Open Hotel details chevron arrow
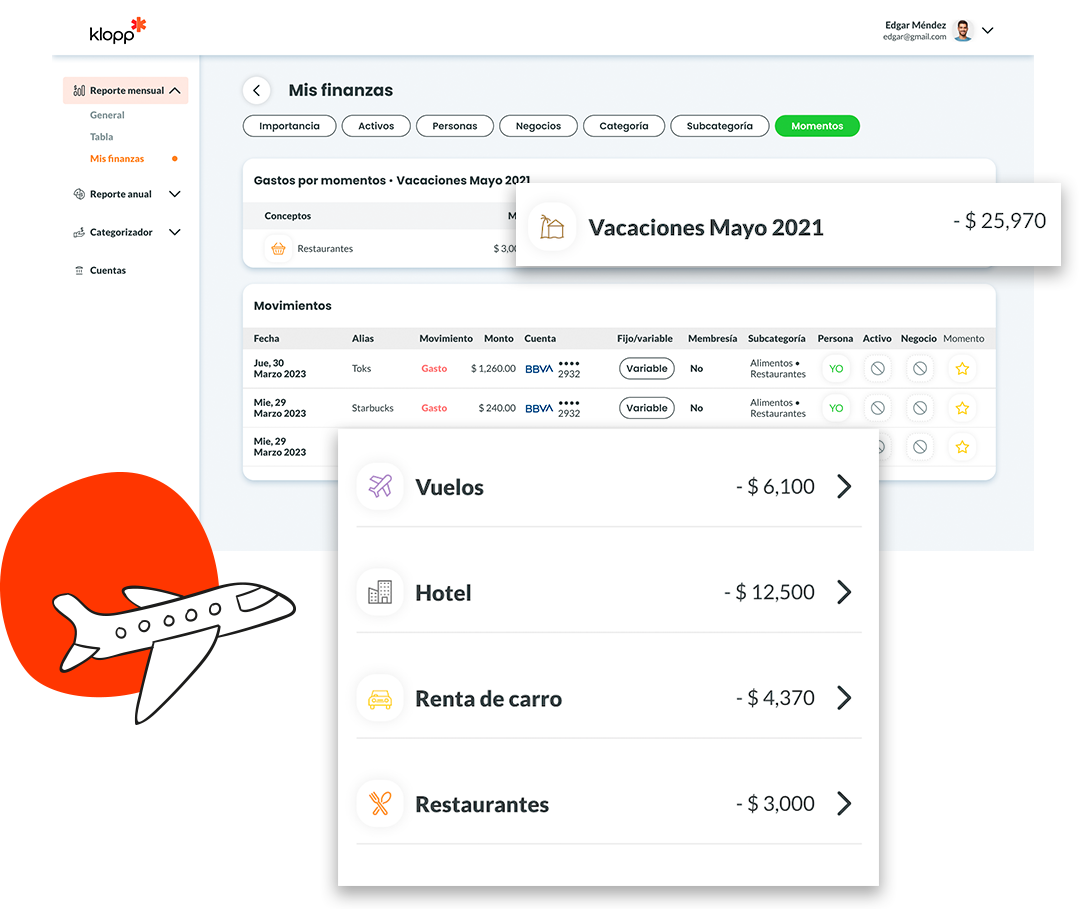The height and width of the screenshot is (909, 1086). point(844,592)
